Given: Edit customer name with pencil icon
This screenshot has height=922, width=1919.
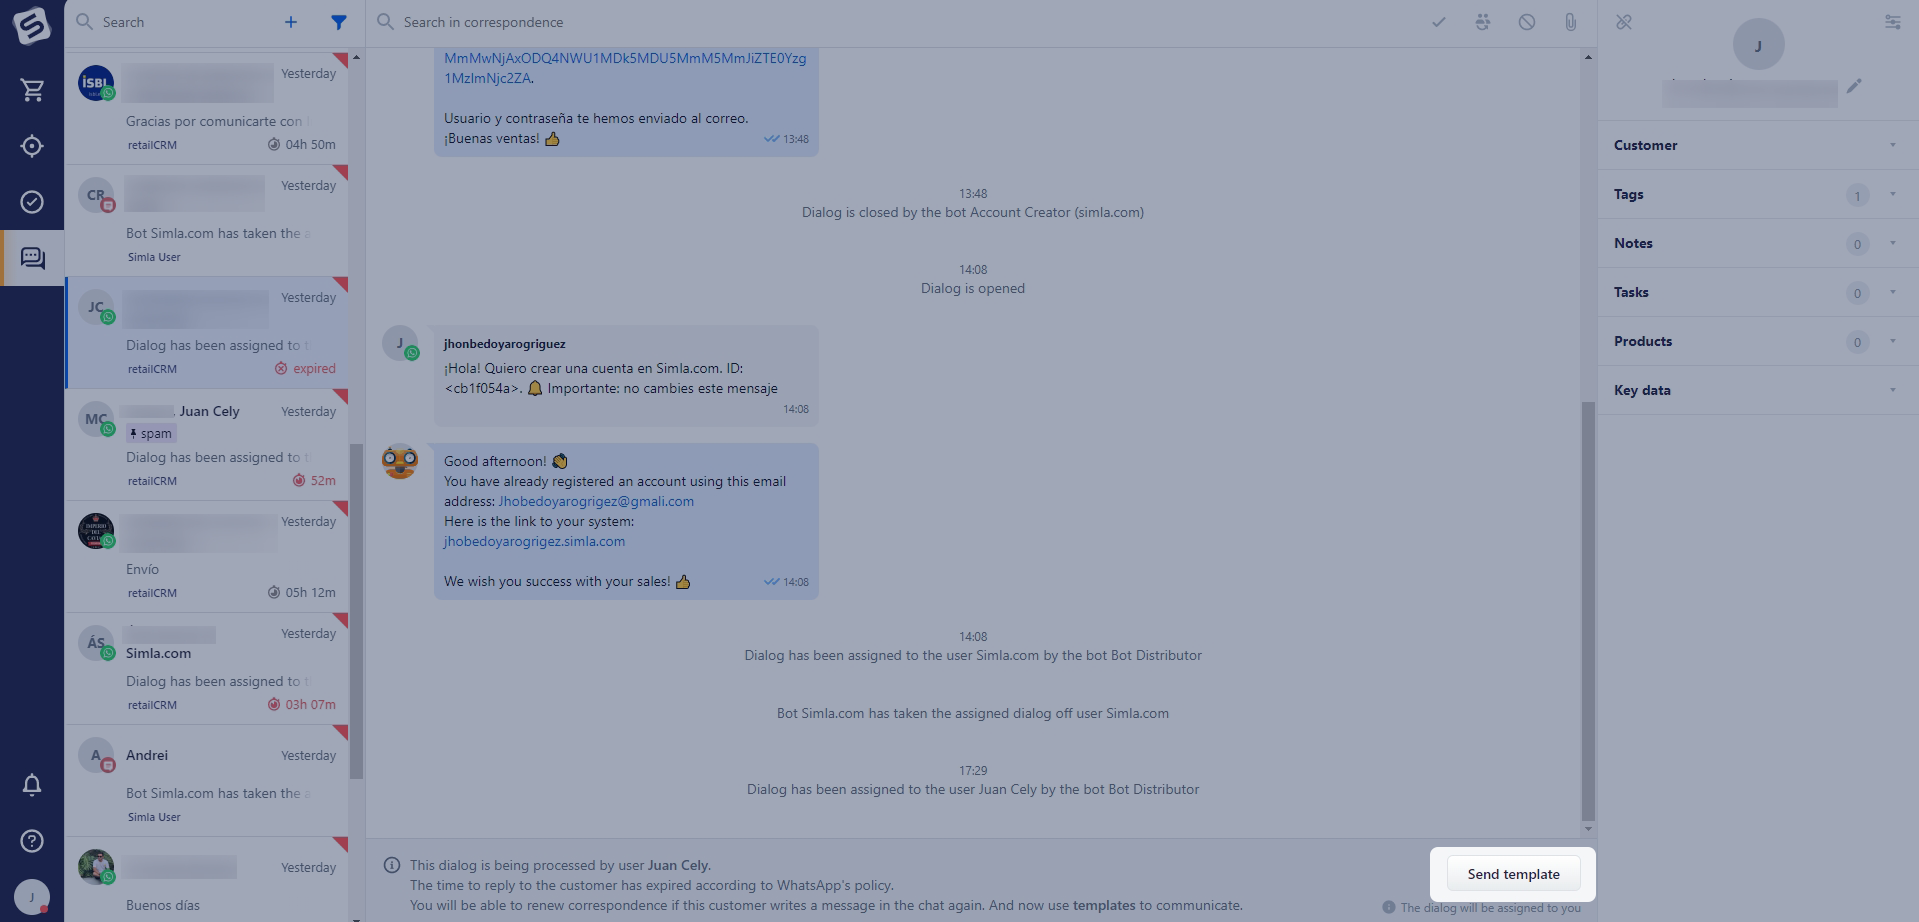Looking at the screenshot, I should tap(1854, 86).
